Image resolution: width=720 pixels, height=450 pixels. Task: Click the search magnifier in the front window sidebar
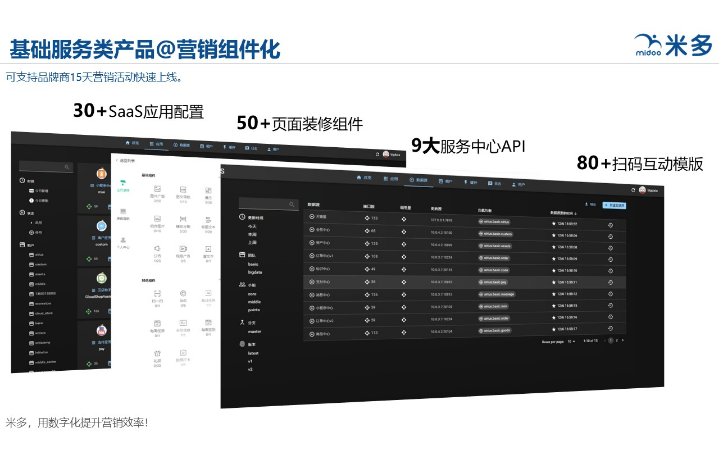click(292, 204)
